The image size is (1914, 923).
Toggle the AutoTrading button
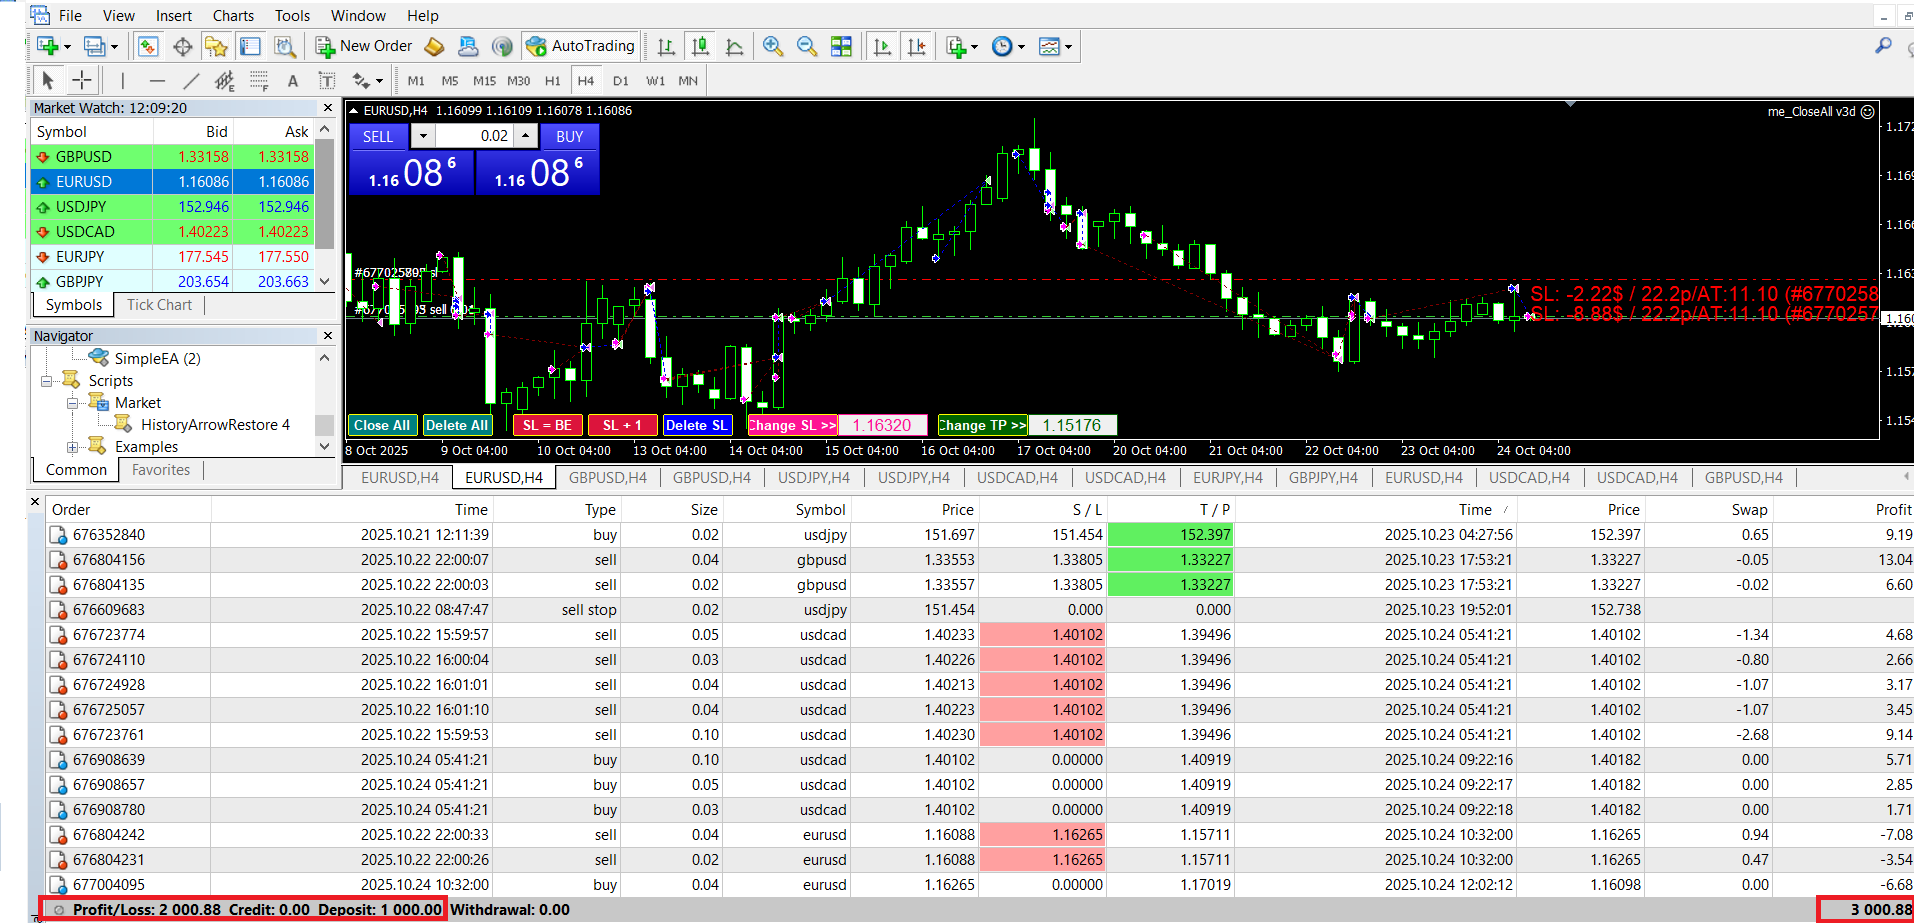tap(581, 46)
